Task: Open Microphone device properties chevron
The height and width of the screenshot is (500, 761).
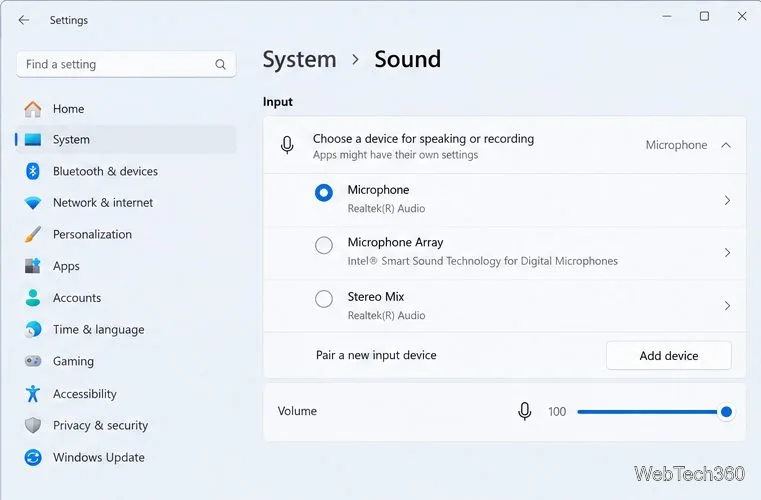Action: click(727, 200)
